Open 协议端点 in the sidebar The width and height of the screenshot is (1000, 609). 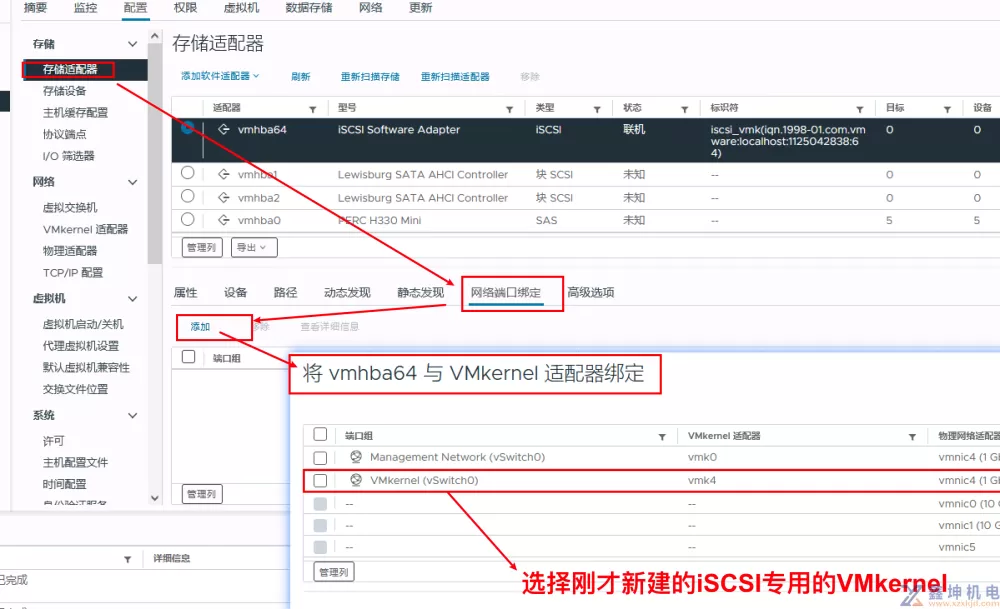64,134
